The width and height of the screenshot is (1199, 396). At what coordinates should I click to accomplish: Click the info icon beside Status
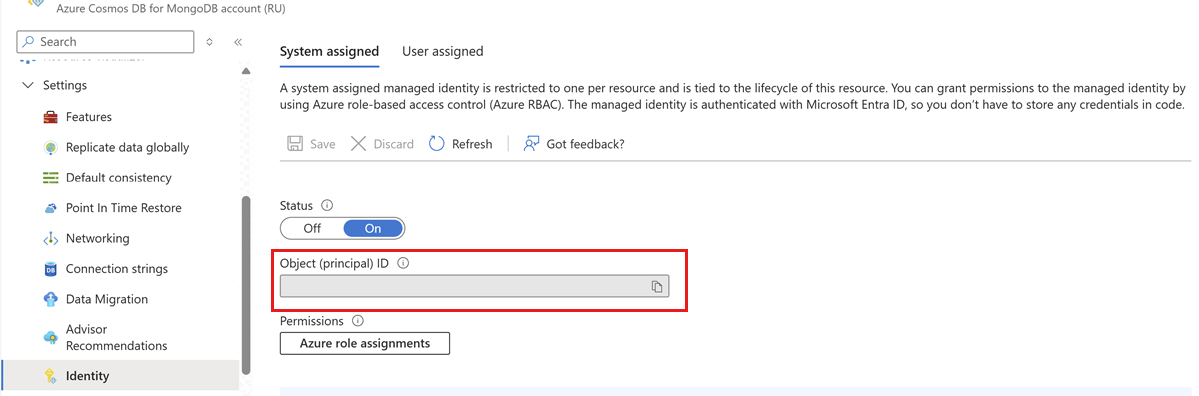(327, 206)
